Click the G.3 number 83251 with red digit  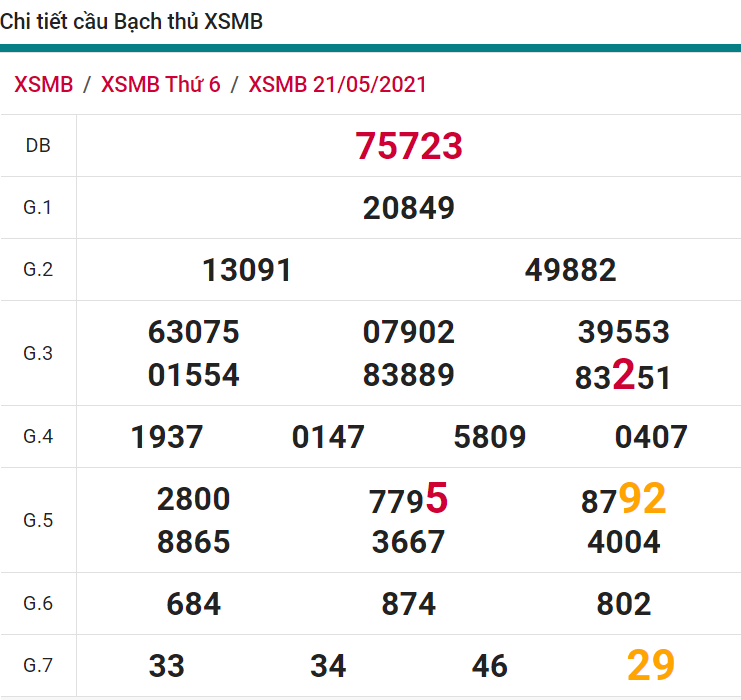[623, 377]
